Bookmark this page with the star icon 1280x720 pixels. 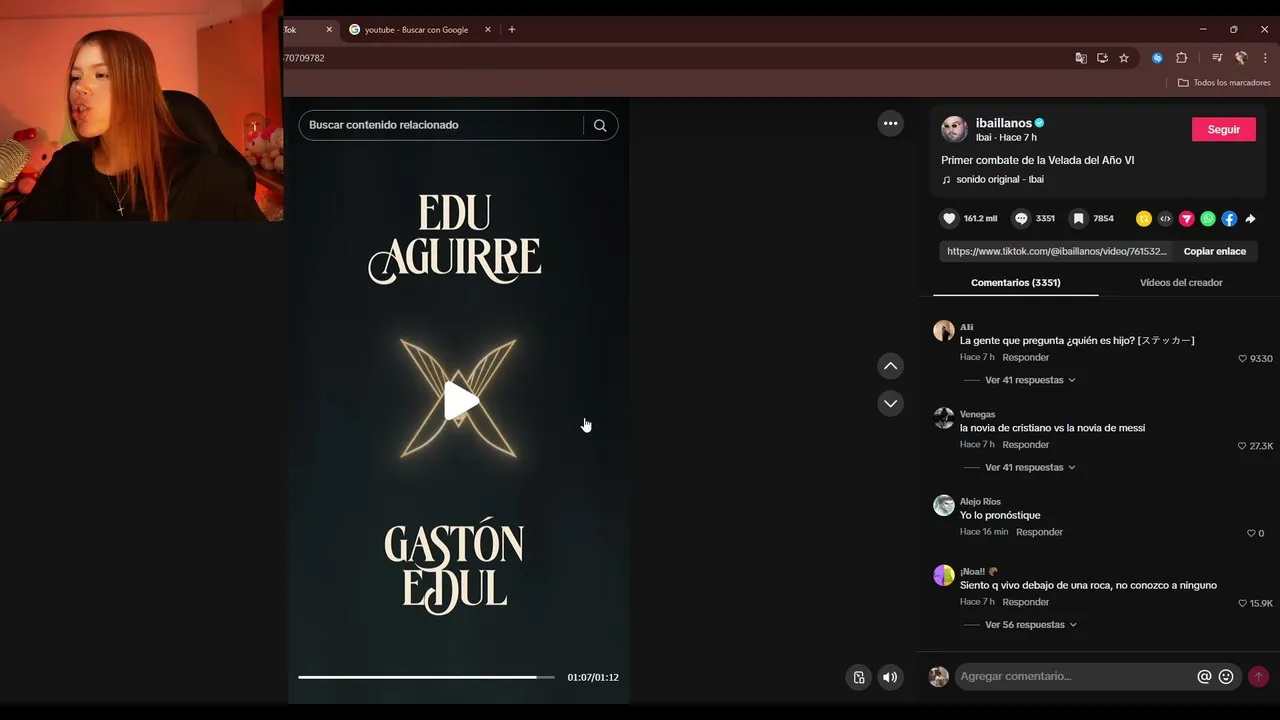point(1124,58)
